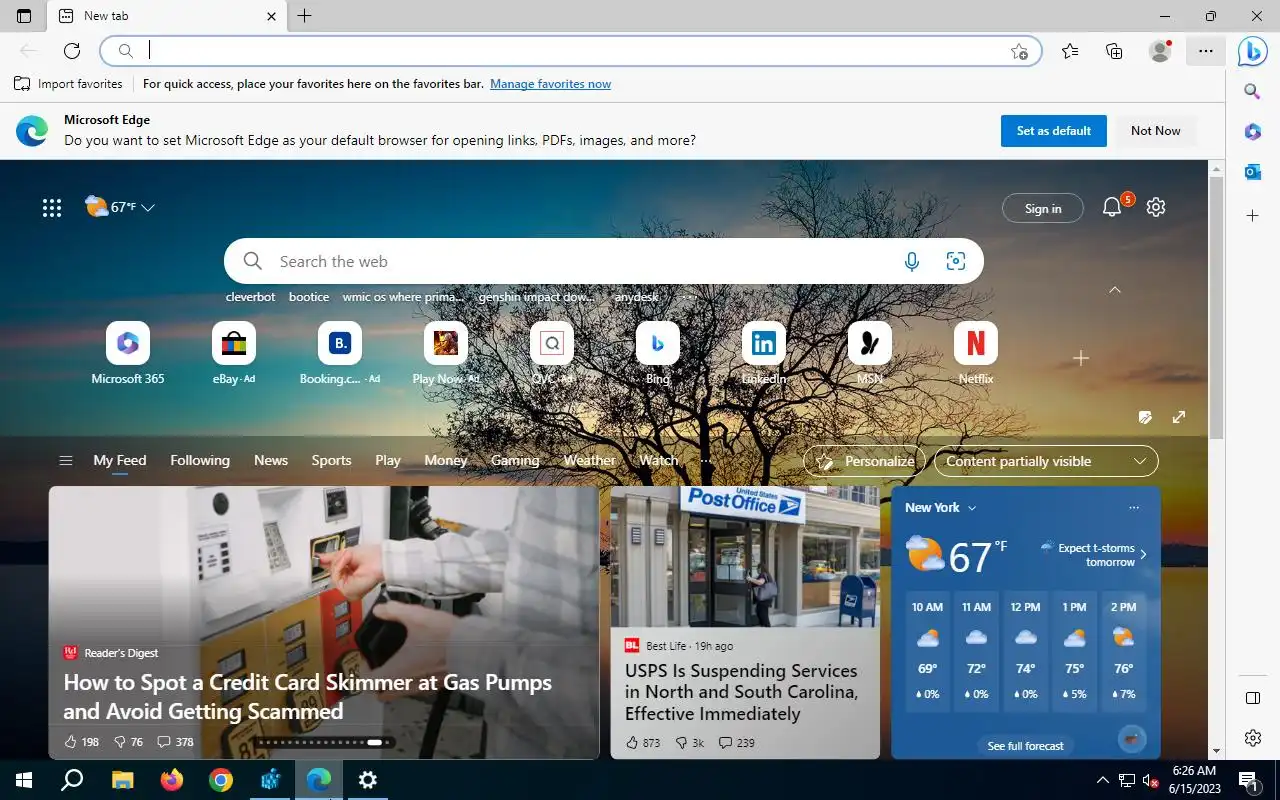This screenshot has height=800, width=1280.
Task: Refresh the page
Action: (x=72, y=51)
